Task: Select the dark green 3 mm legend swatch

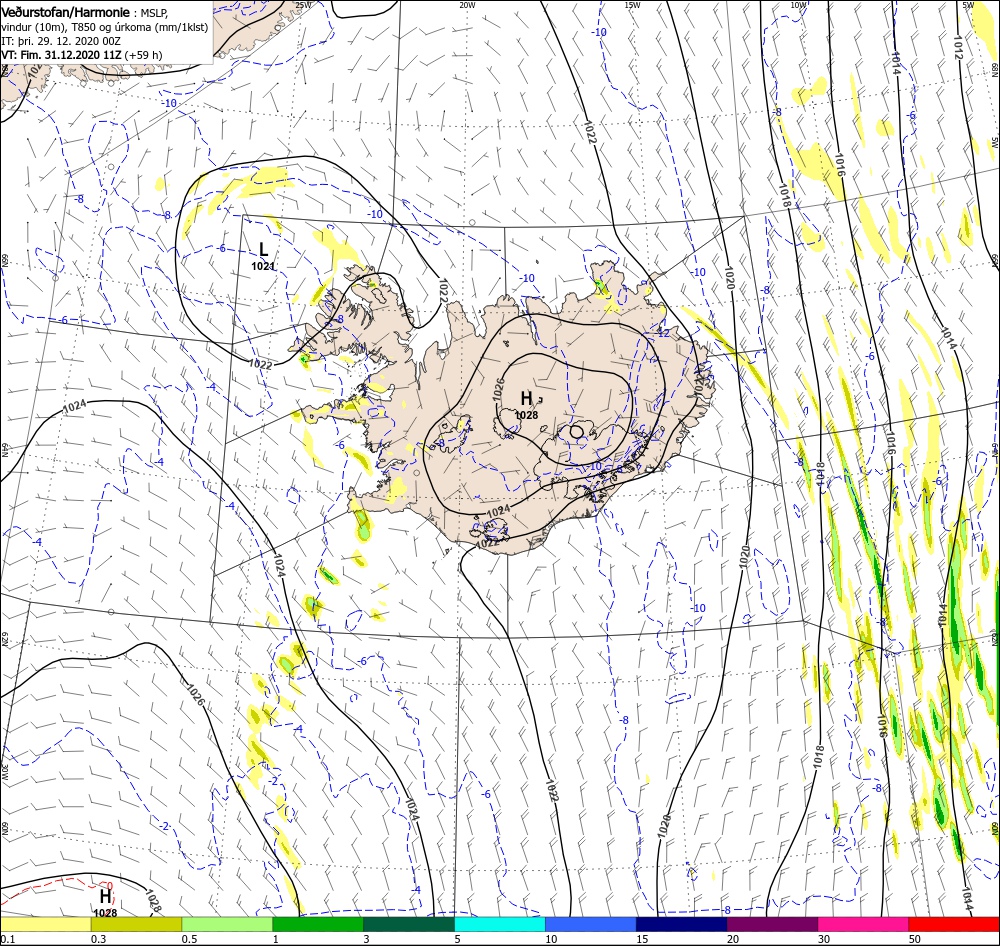Action: click(409, 924)
